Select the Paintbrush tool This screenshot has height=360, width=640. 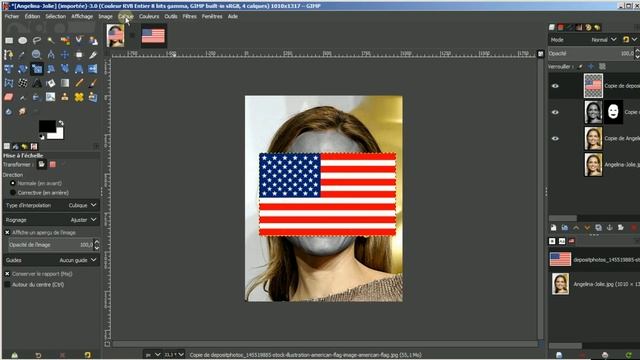pyautogui.click(x=93, y=83)
